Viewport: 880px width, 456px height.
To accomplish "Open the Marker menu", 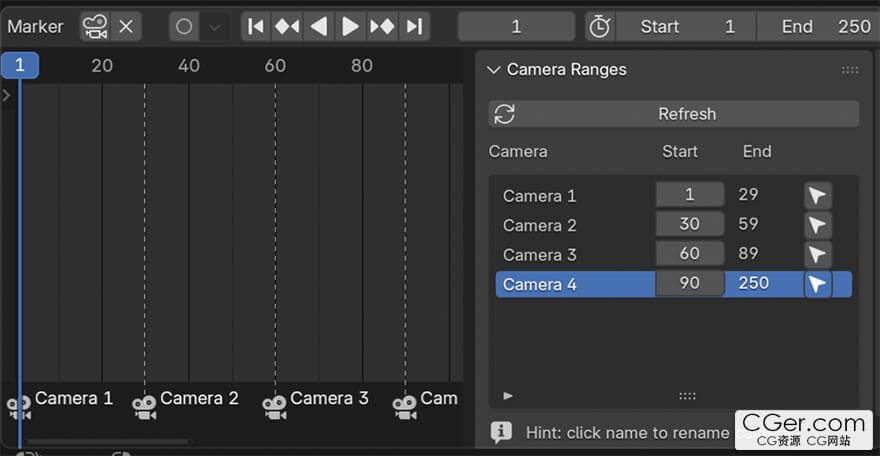I will (35, 27).
